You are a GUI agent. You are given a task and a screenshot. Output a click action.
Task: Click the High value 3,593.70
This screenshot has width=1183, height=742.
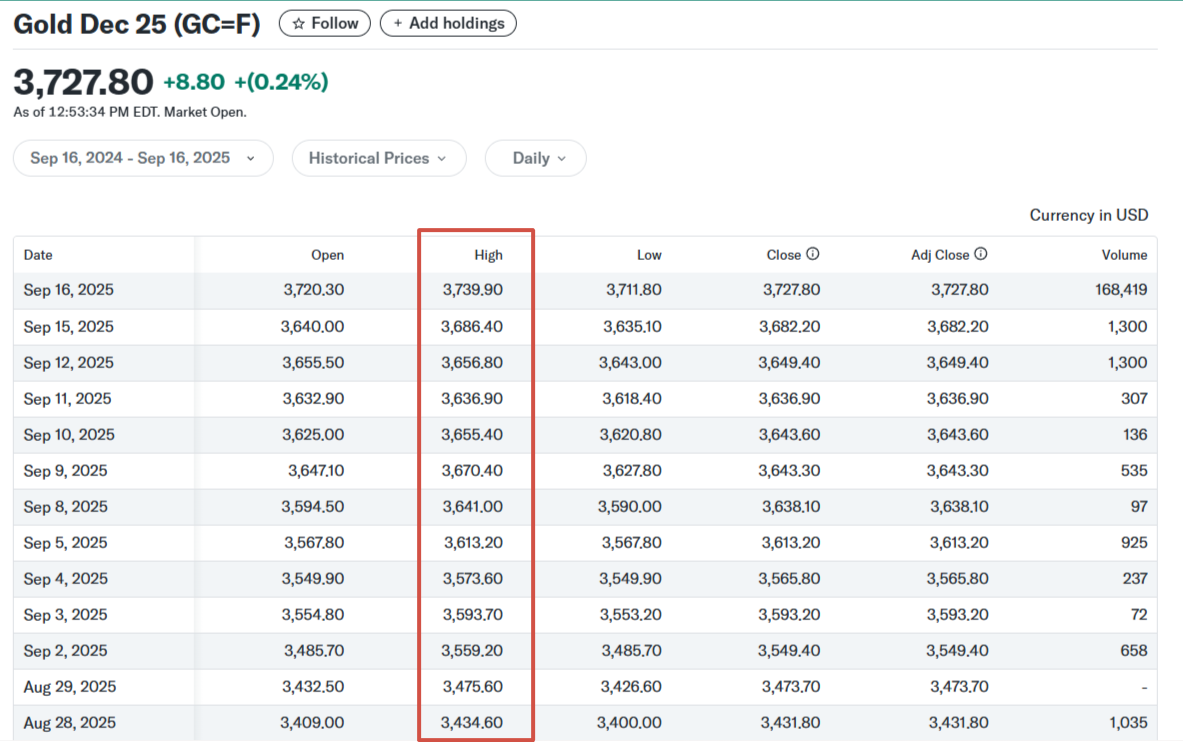click(472, 614)
